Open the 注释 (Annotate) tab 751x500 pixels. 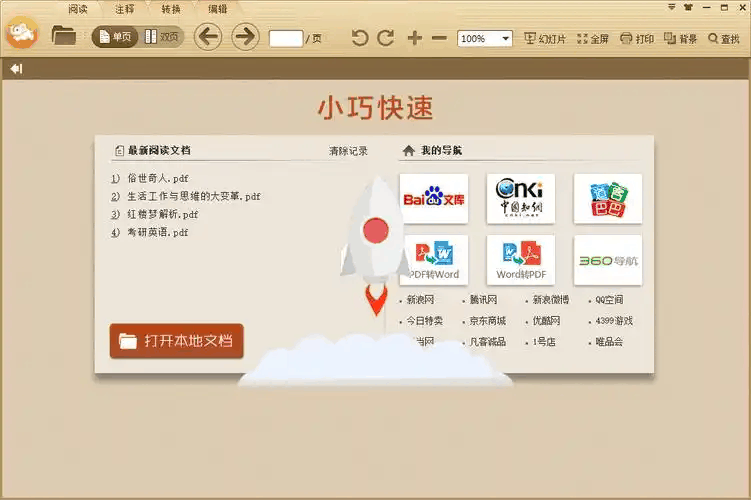coord(125,8)
